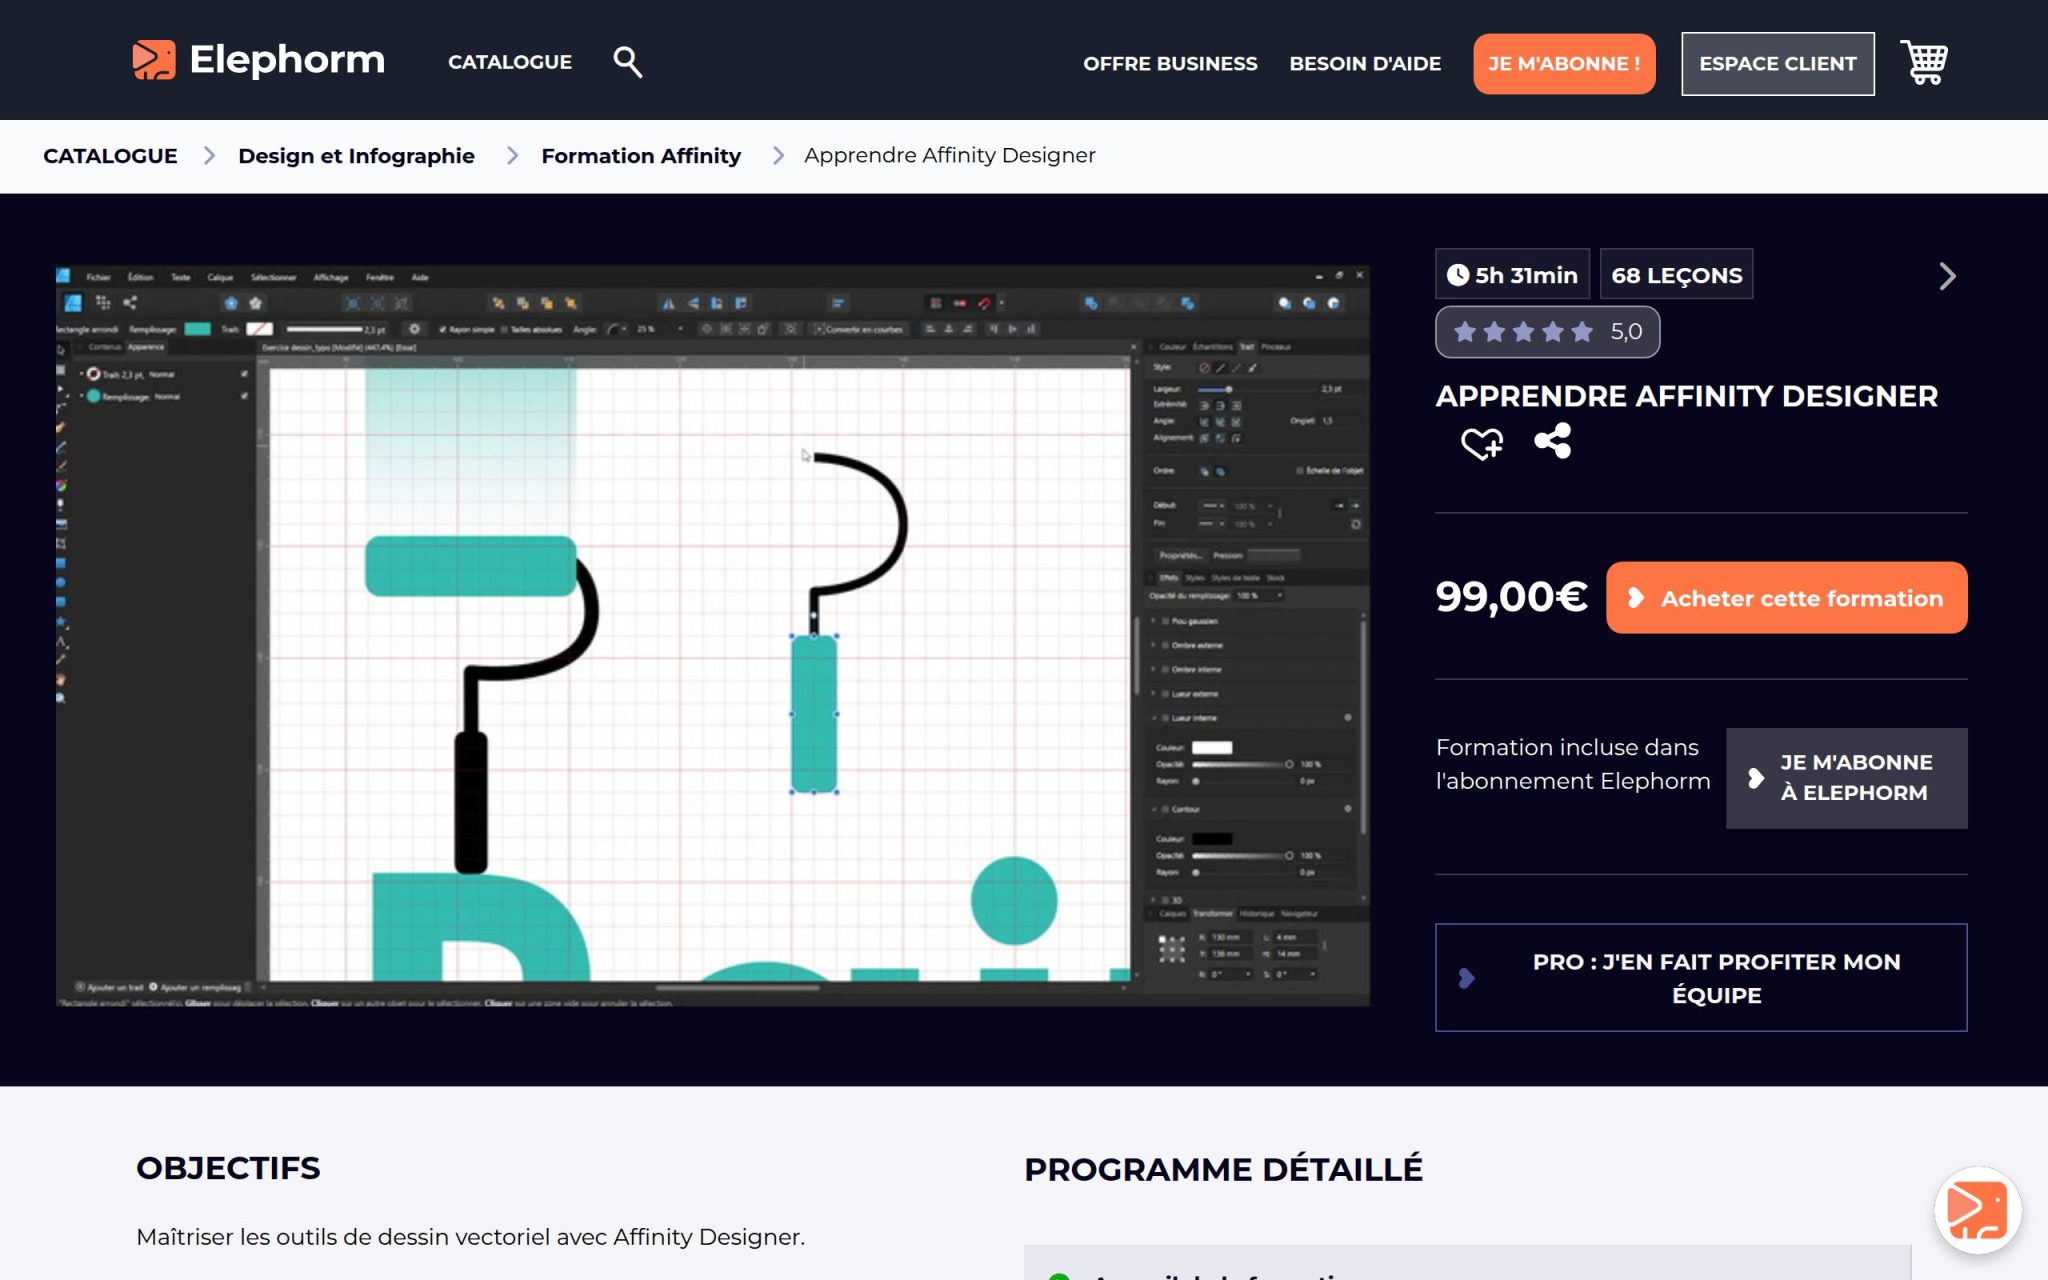Open Formation Affinity breadcrumb
Screen dimensions: 2048x1280
[641, 156]
